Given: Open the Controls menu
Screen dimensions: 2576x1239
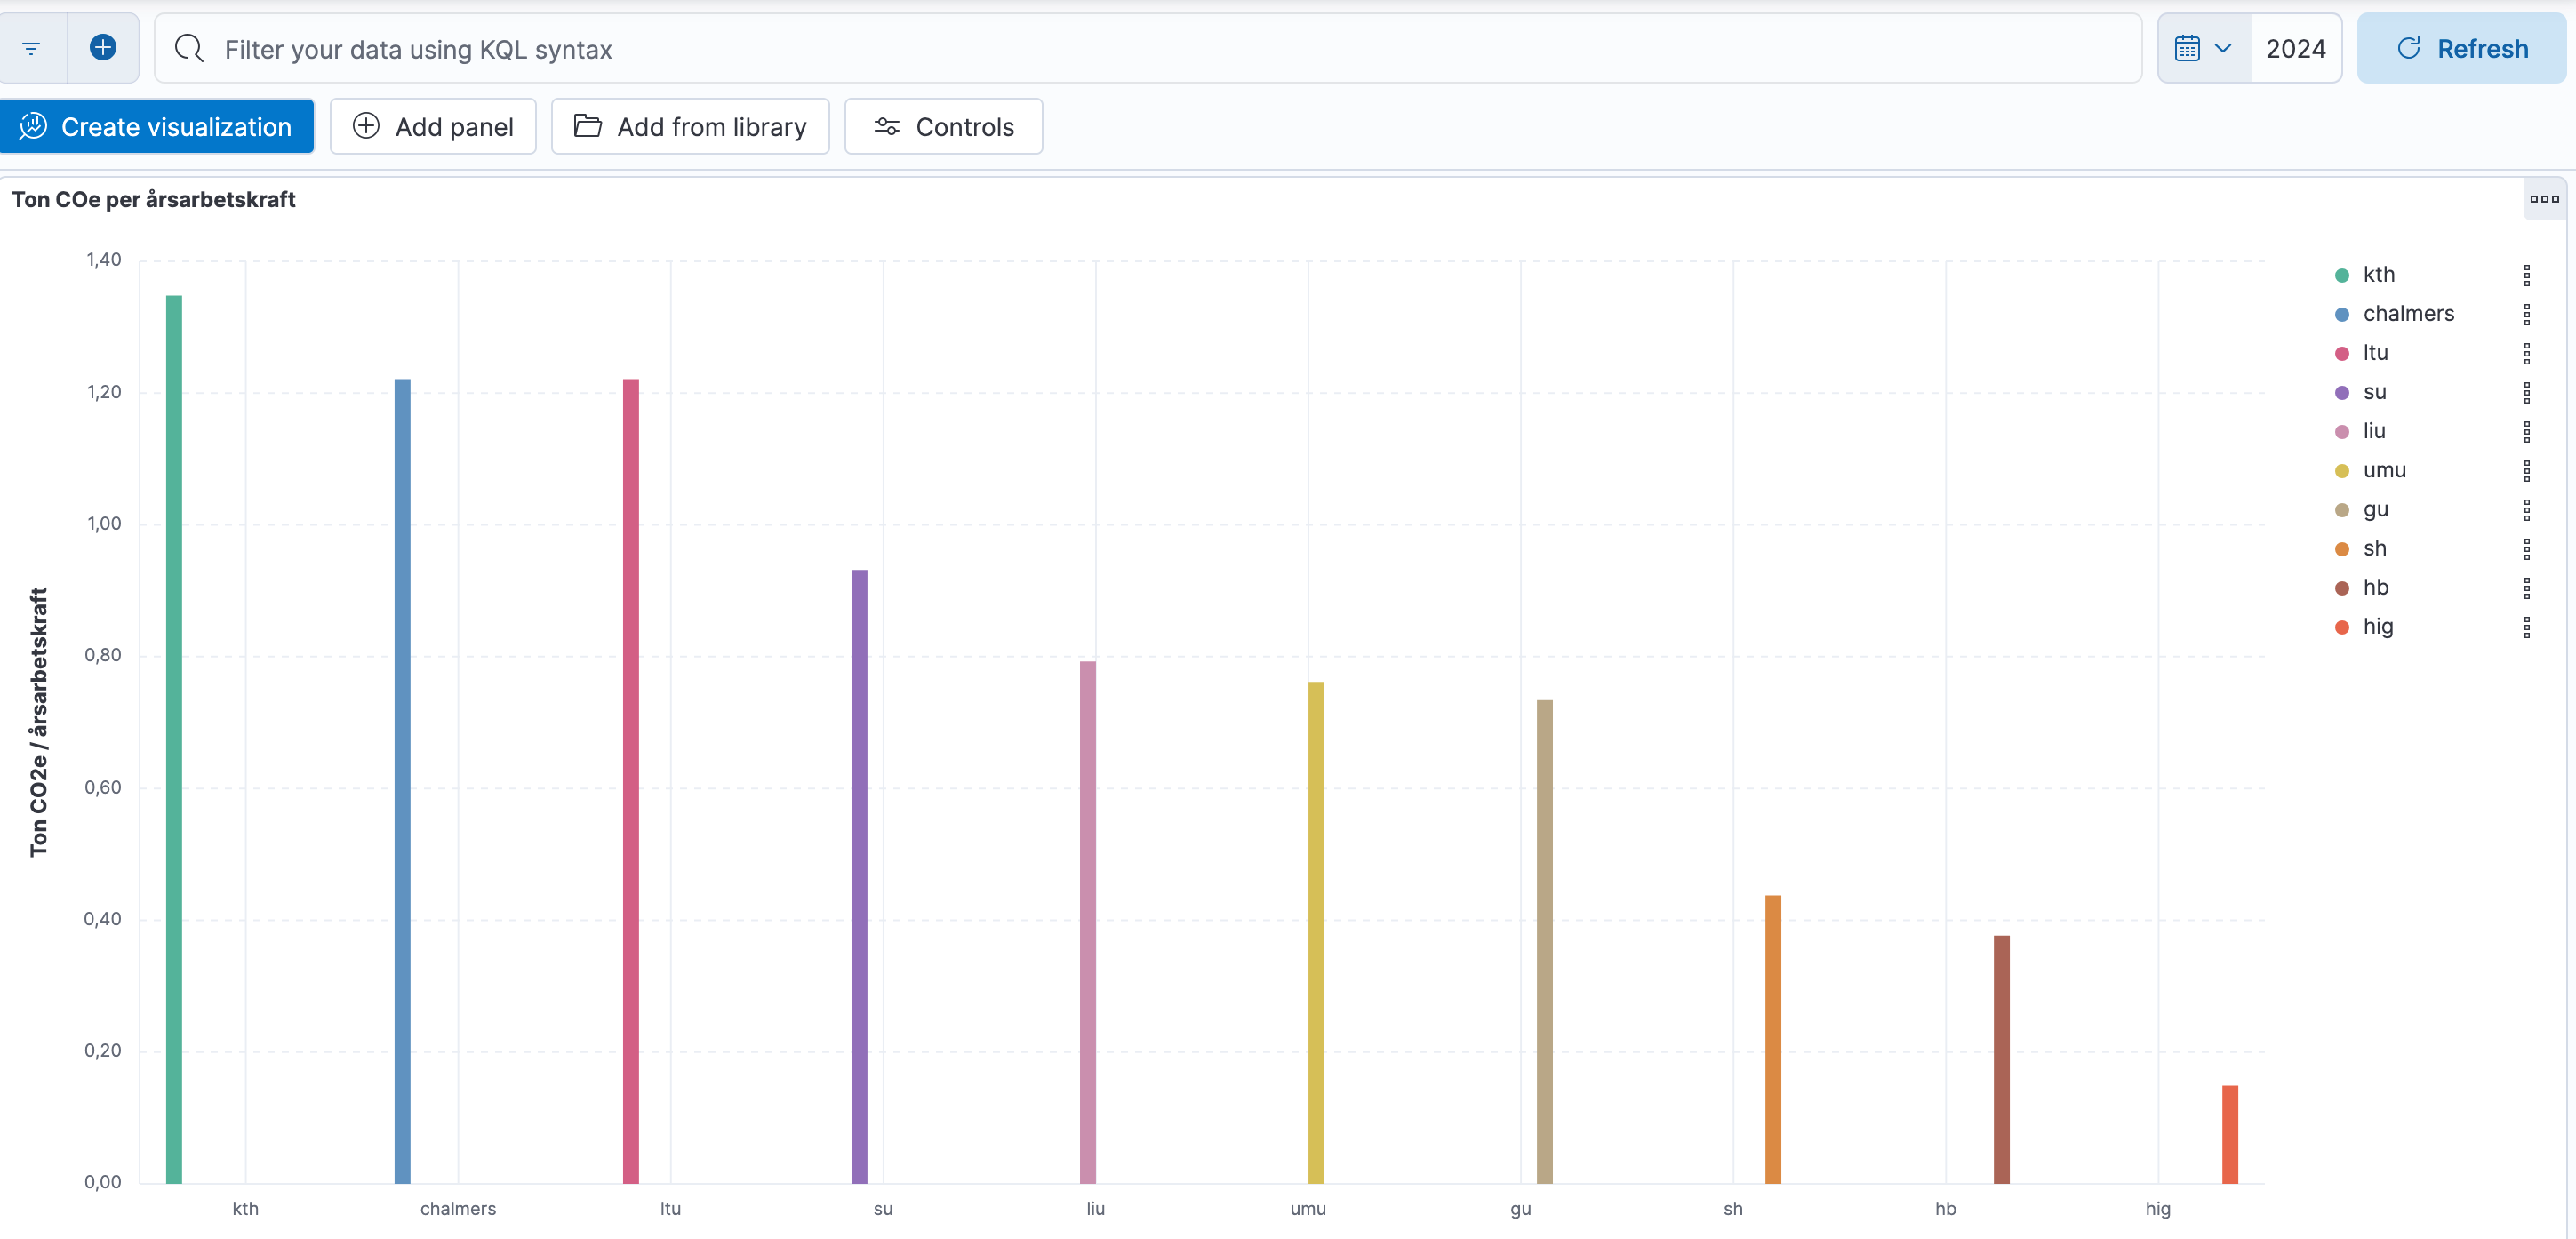Looking at the screenshot, I should pos(943,127).
